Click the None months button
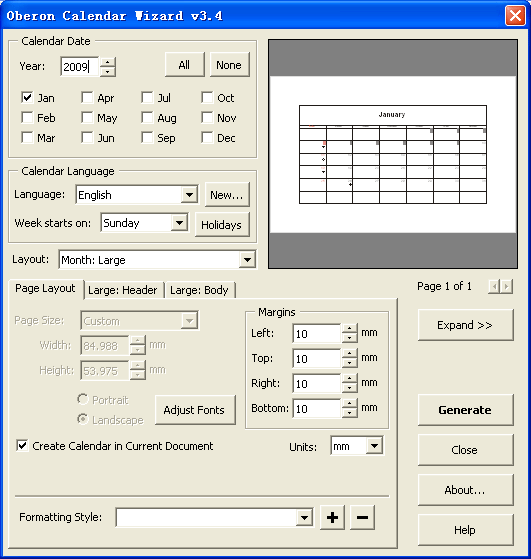The image size is (531, 559). [229, 65]
